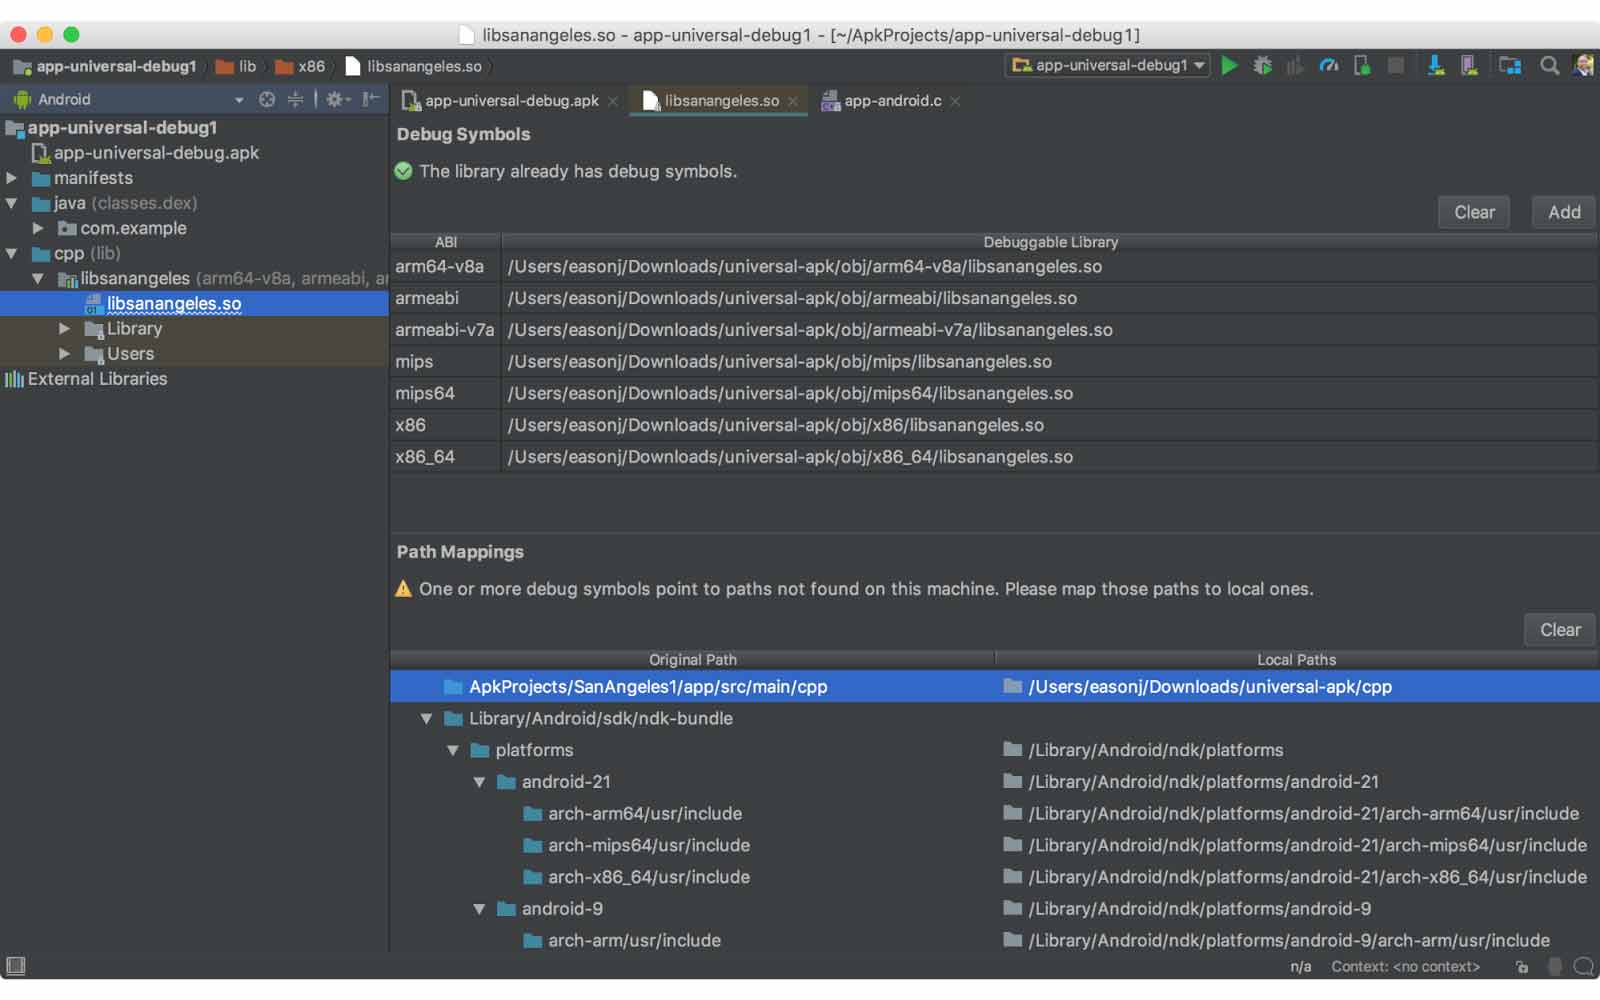Toggle tool window bars in bottom-left corner
This screenshot has height=1000, width=1600.
coord(15,966)
